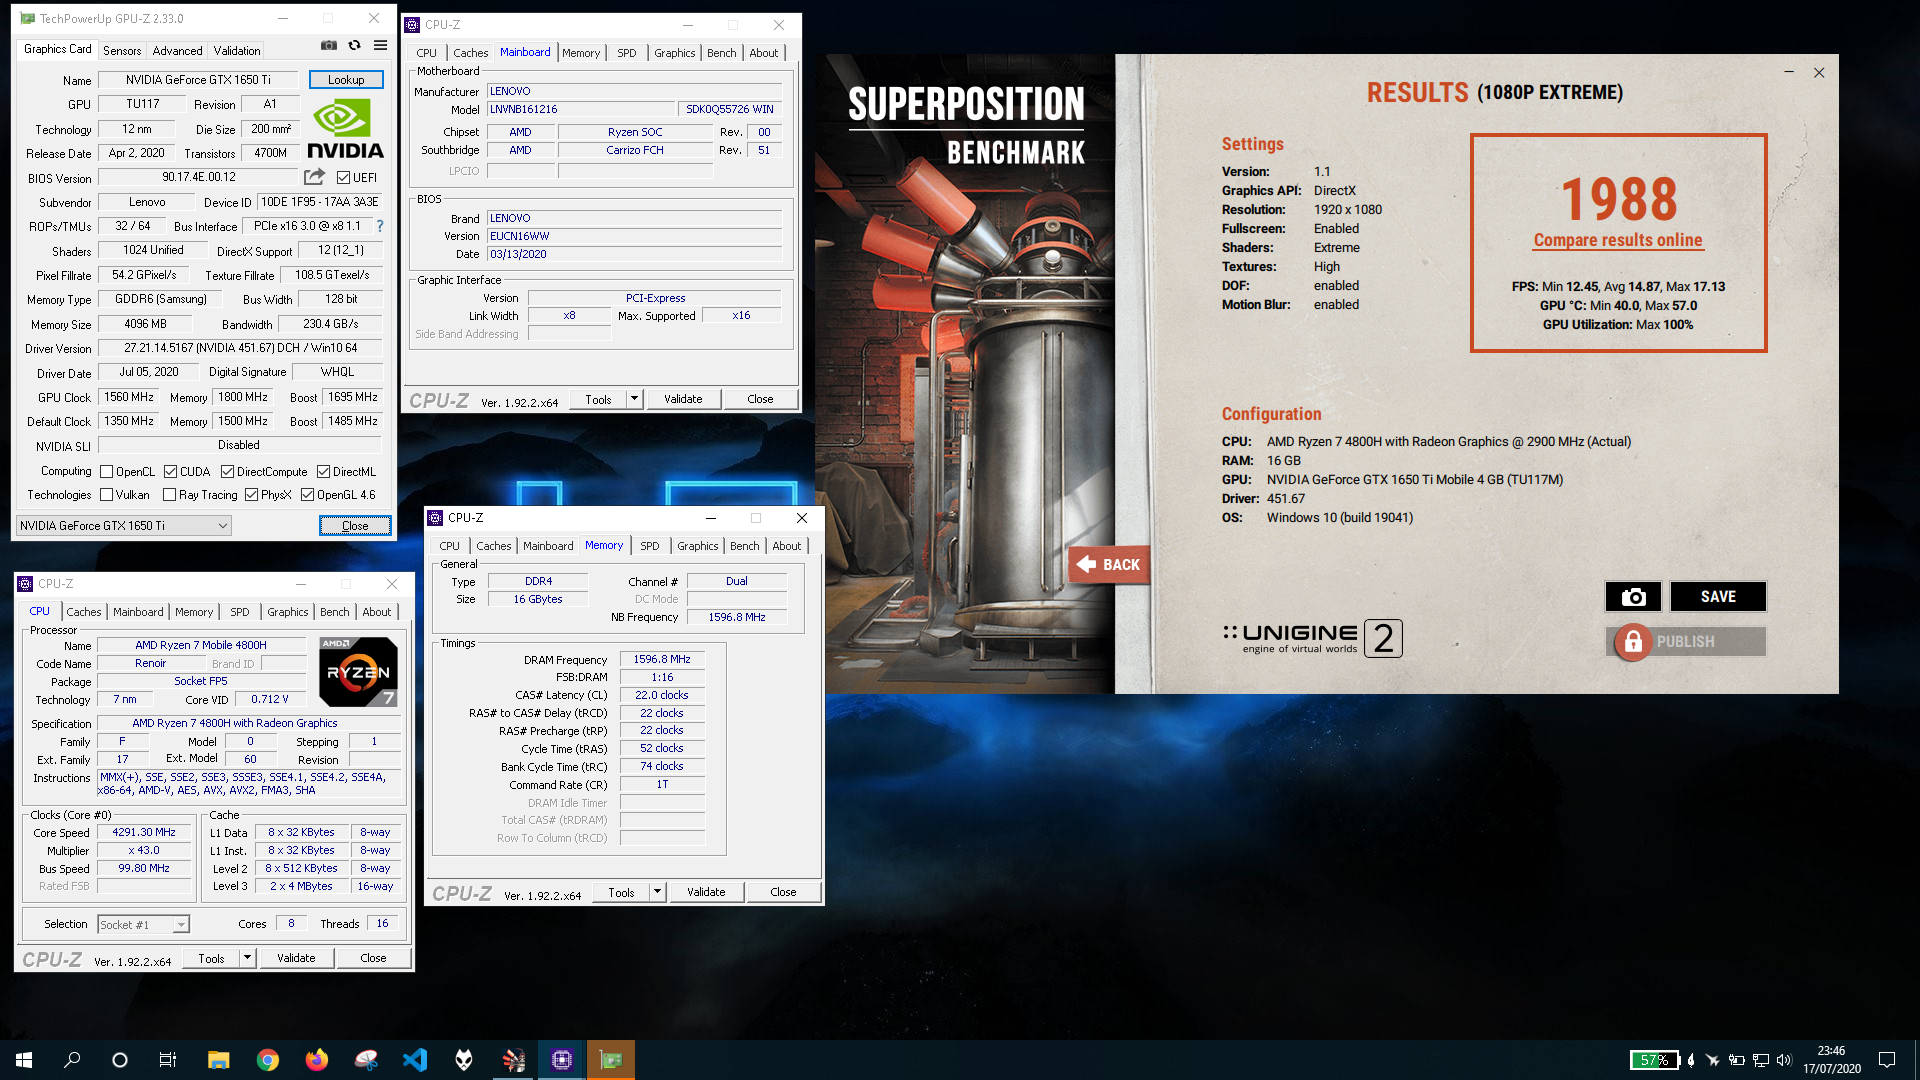Click the Core Speed value field
The image size is (1920, 1080).
point(144,832)
